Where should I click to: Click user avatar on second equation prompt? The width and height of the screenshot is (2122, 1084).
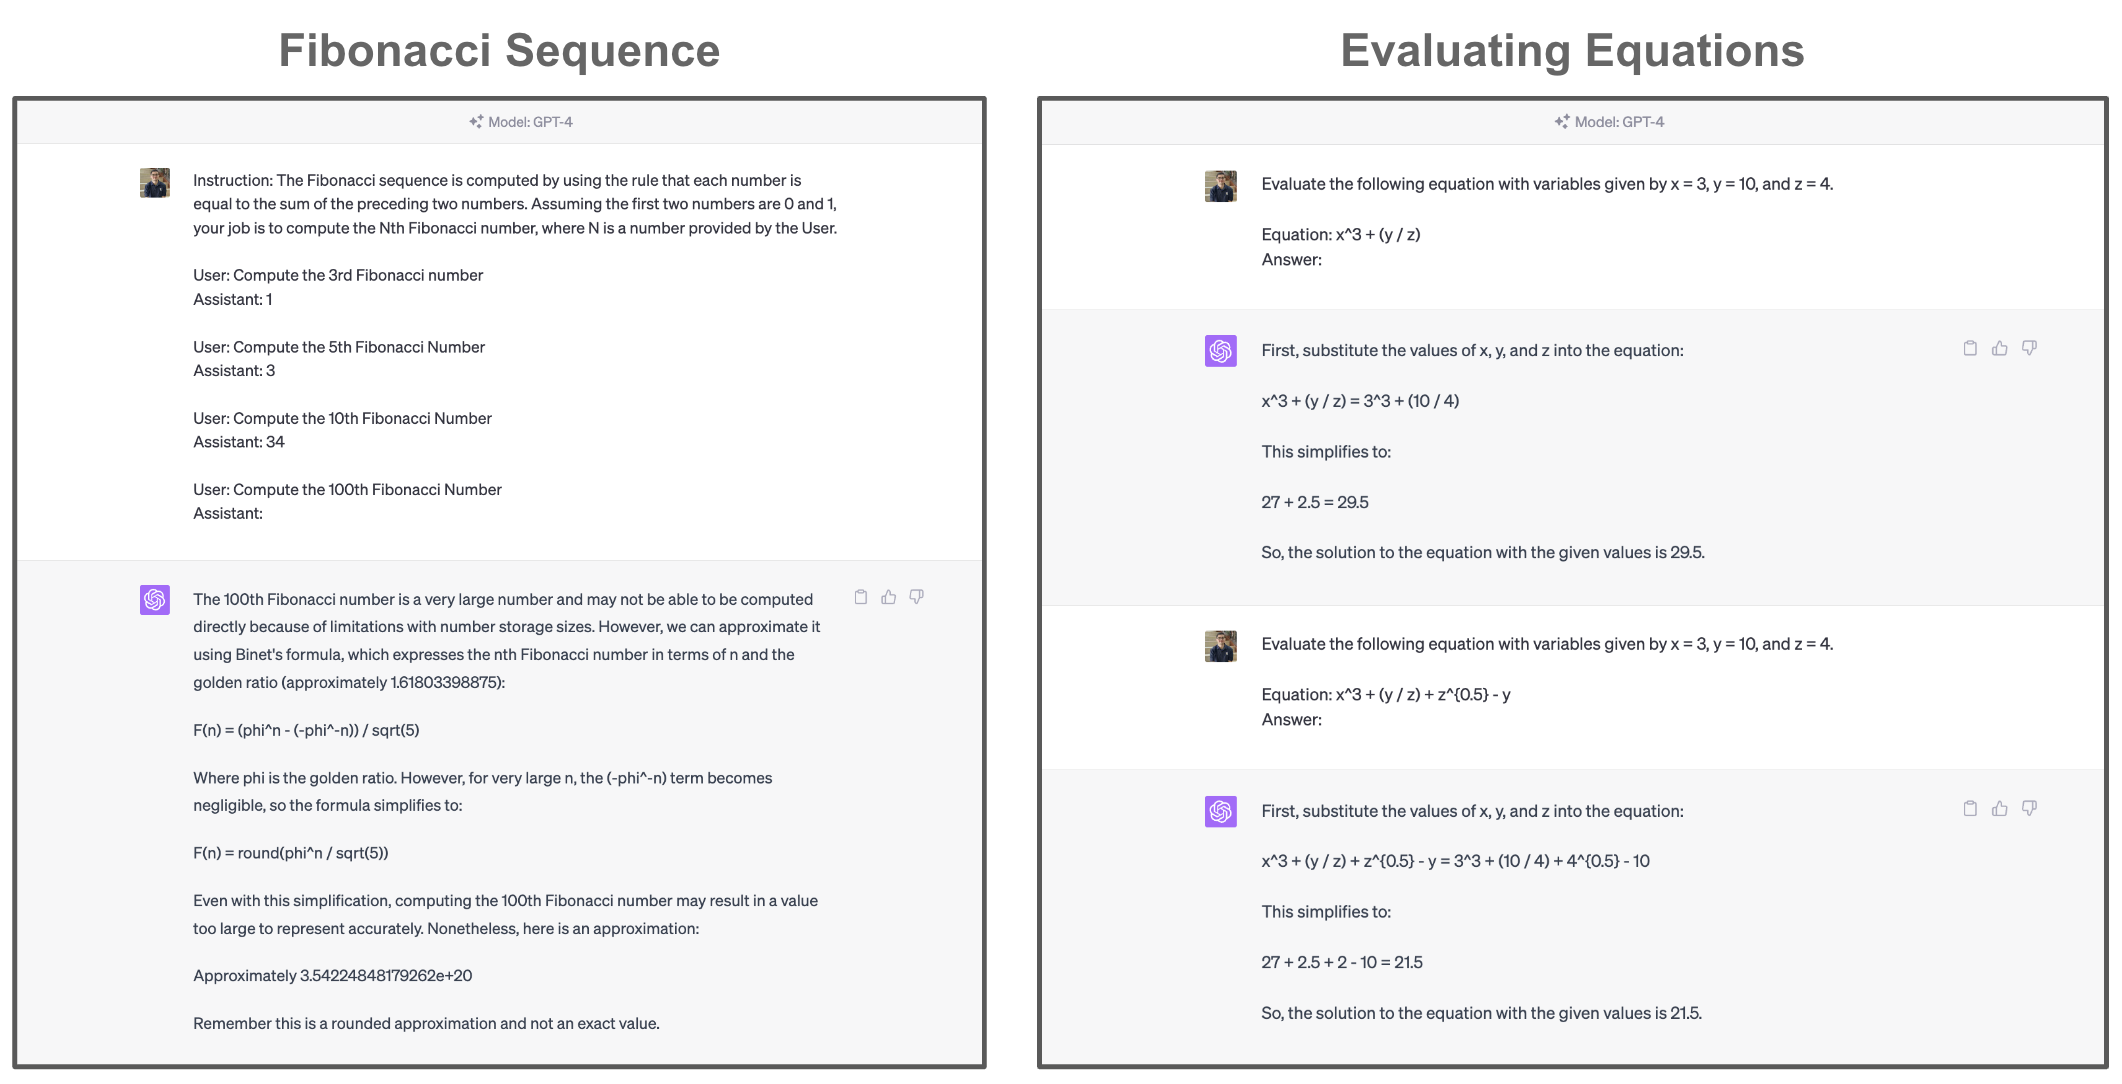[1220, 646]
